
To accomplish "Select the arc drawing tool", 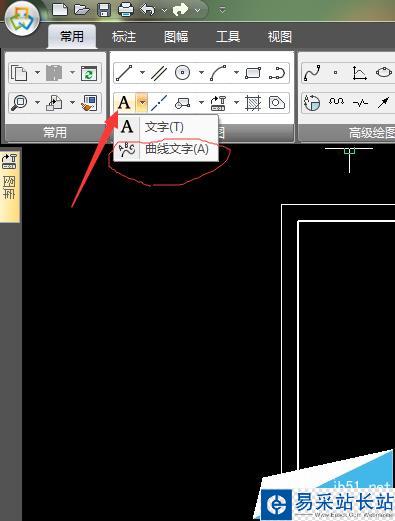I will click(x=218, y=73).
